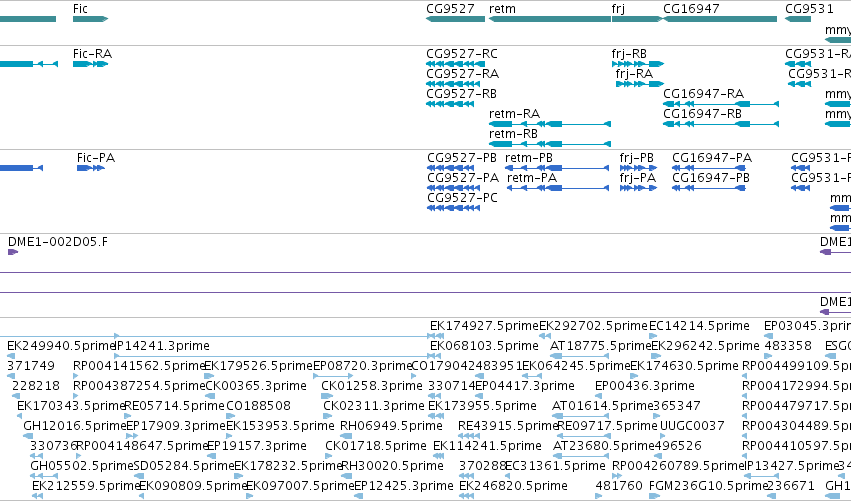Viewport: 851px width, 501px height.
Task: Open RE05714.5prime feature
Action: click(x=175, y=407)
